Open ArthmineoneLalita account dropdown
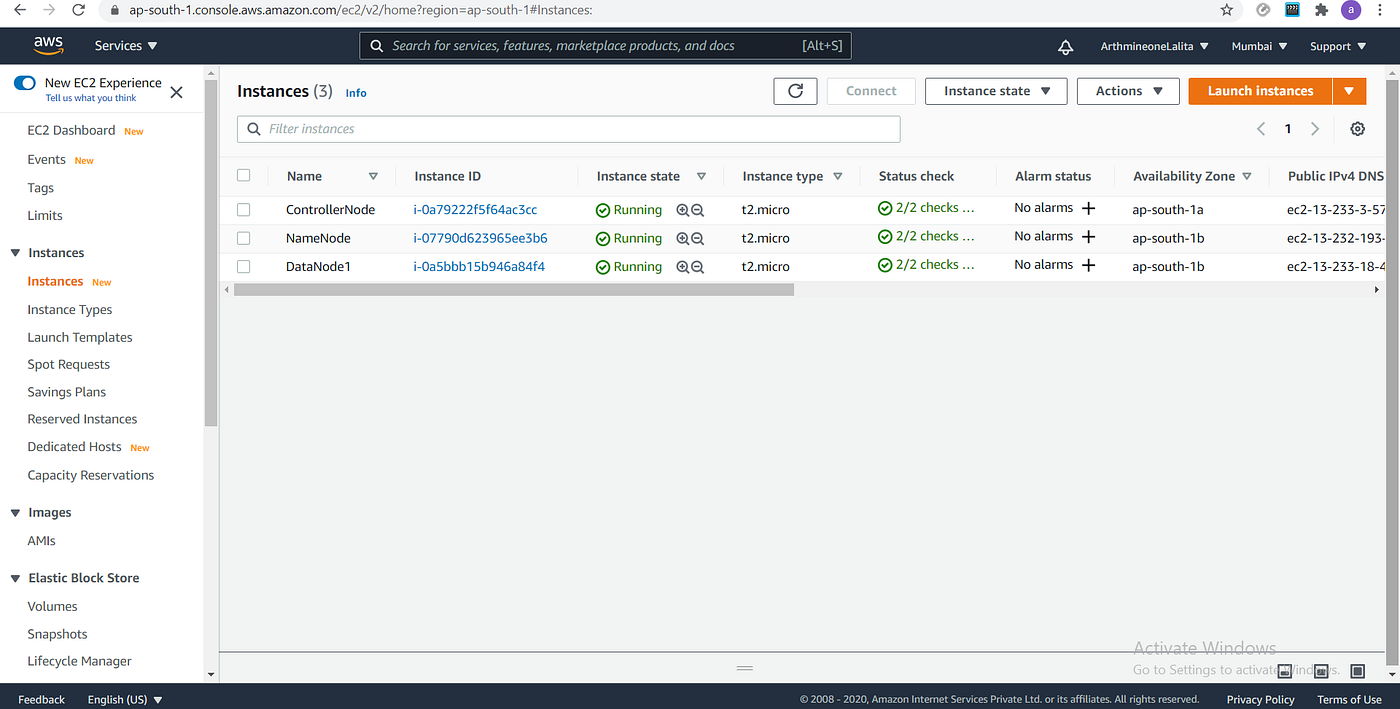The height and width of the screenshot is (709, 1400). [x=1154, y=47]
